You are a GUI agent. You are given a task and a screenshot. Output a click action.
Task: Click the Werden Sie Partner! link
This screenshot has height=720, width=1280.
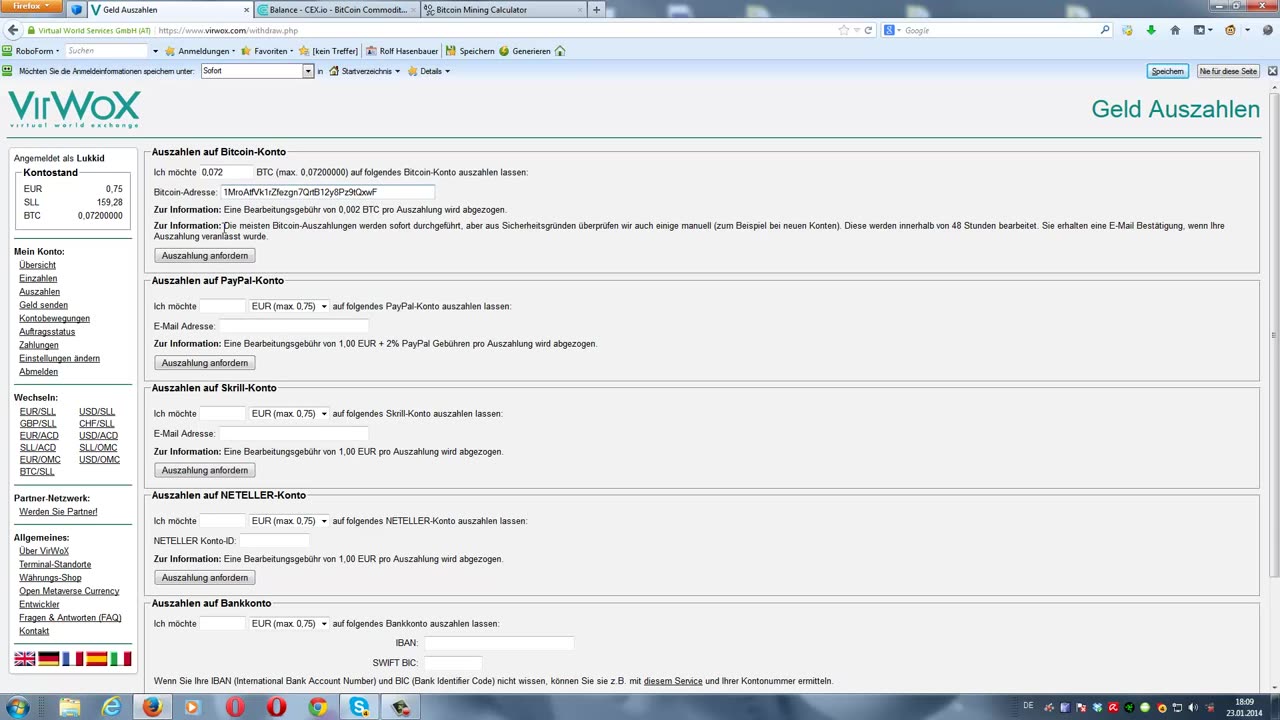[58, 512]
